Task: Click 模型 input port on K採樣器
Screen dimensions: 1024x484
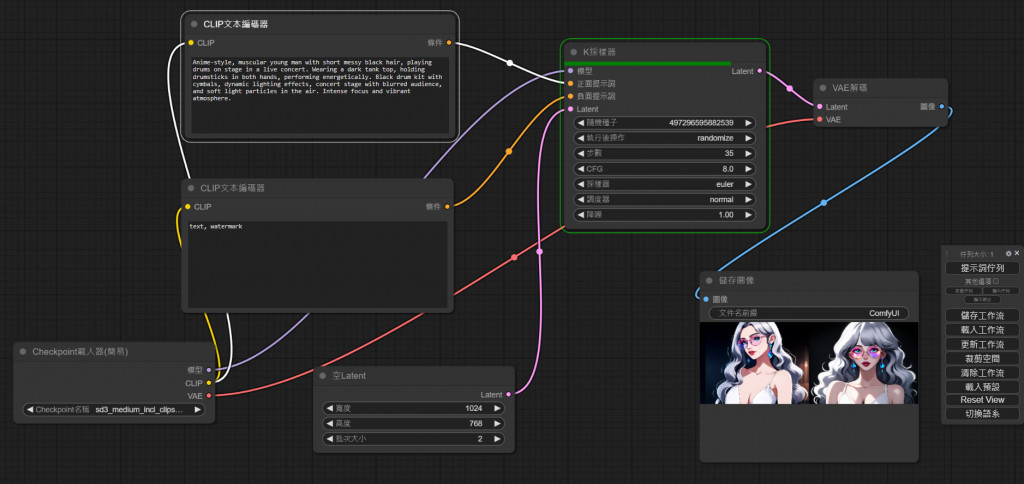Action: pyautogui.click(x=571, y=71)
